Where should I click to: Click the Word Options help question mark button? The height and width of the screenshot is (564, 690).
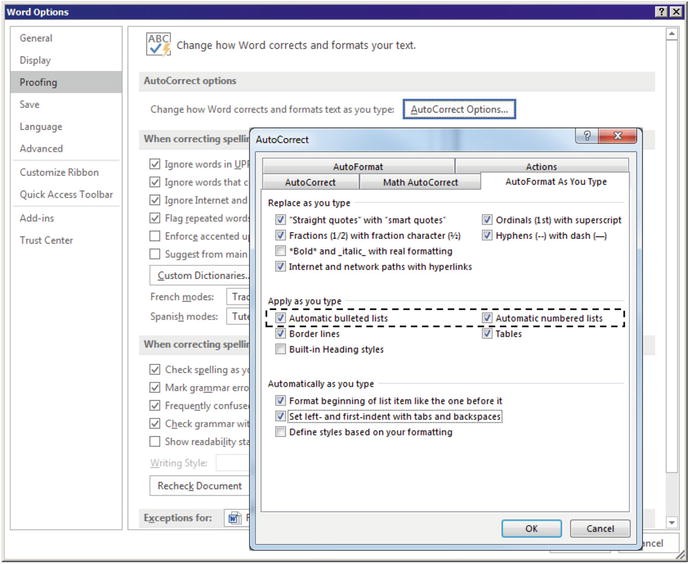click(x=661, y=12)
